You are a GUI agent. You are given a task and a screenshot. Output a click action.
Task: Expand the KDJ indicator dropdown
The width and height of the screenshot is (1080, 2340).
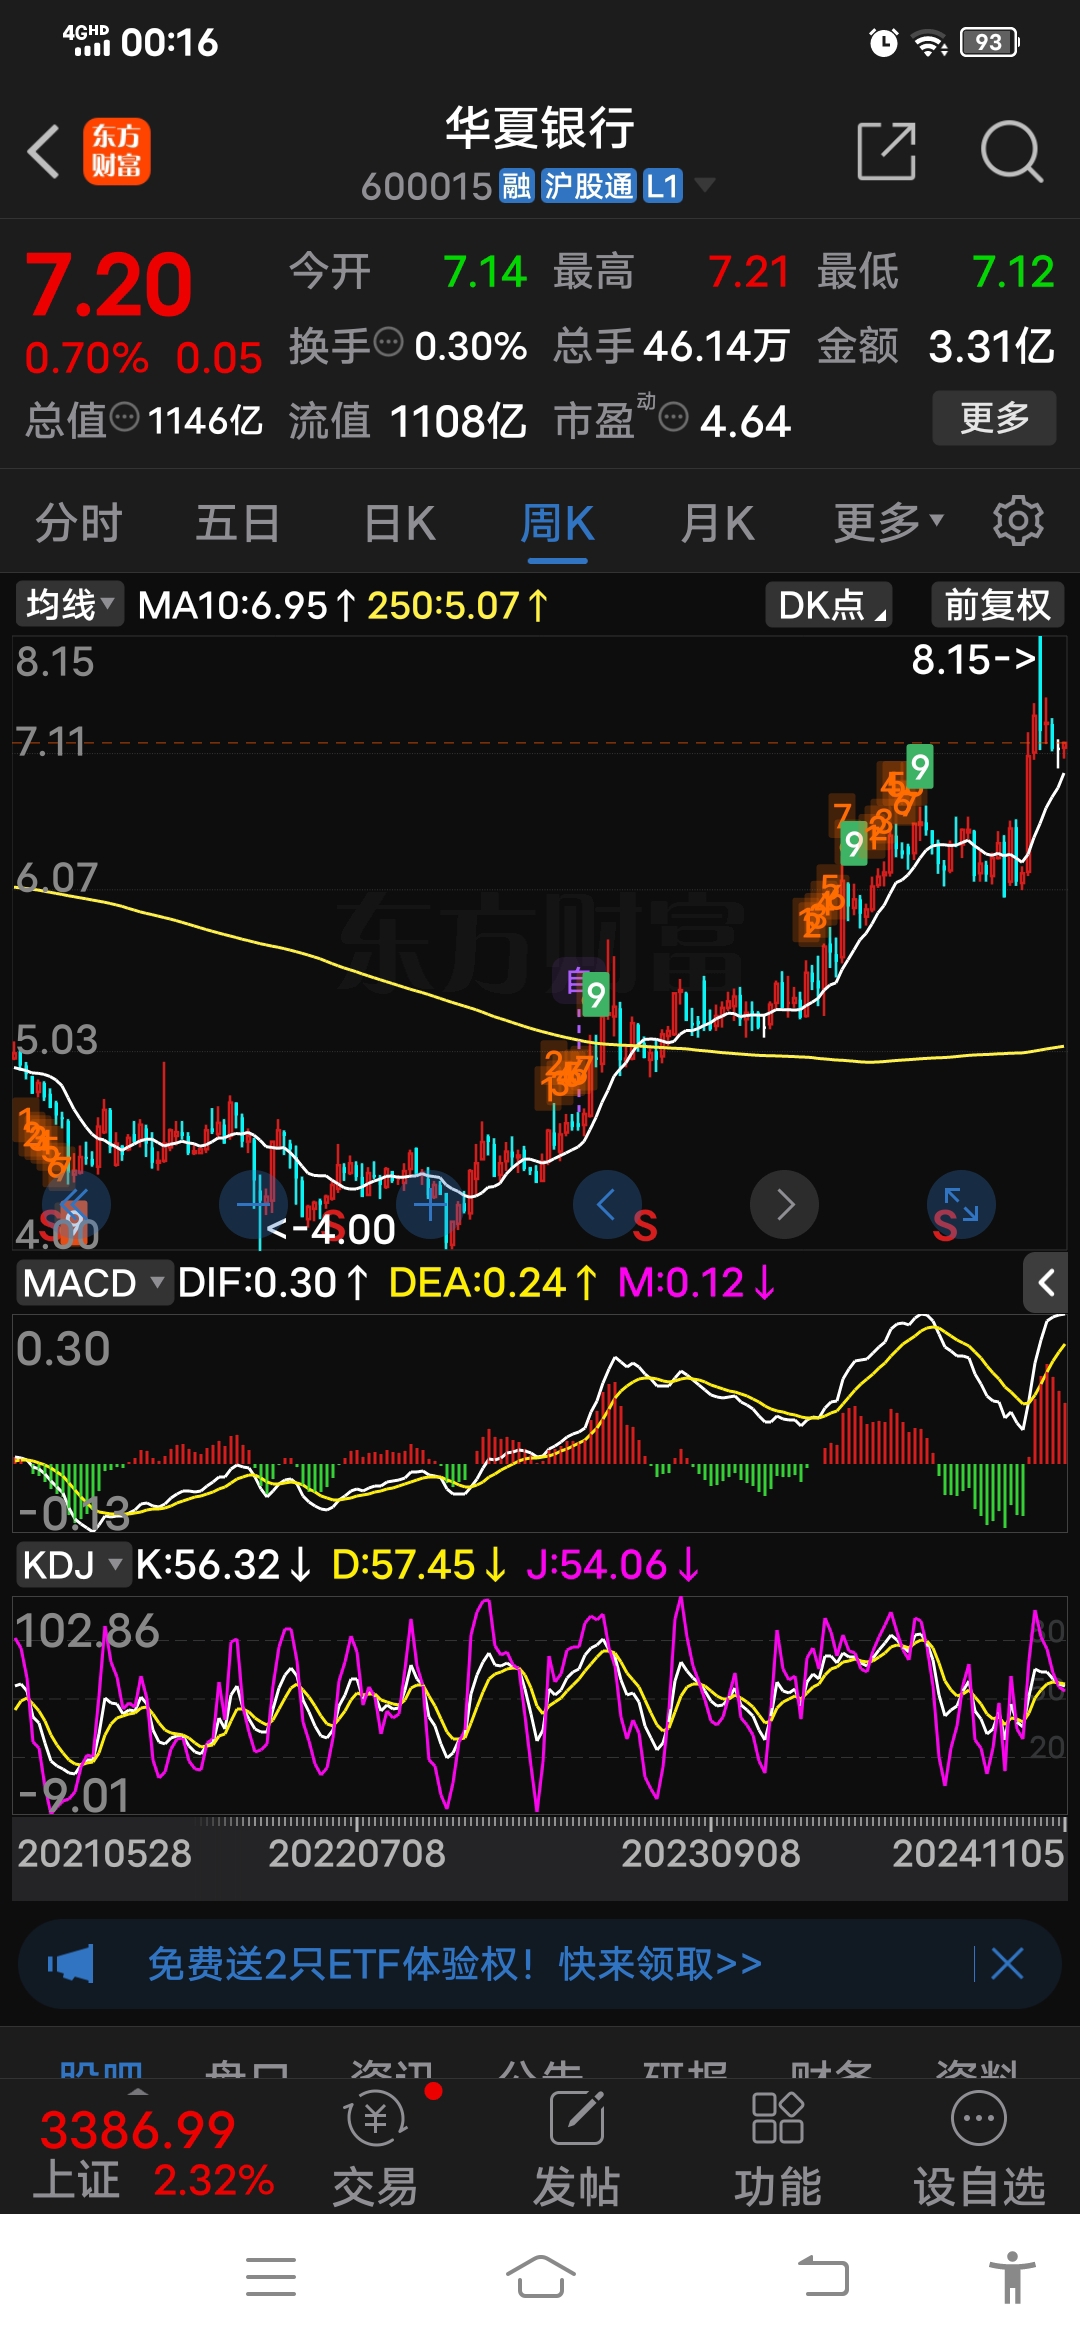point(73,1565)
